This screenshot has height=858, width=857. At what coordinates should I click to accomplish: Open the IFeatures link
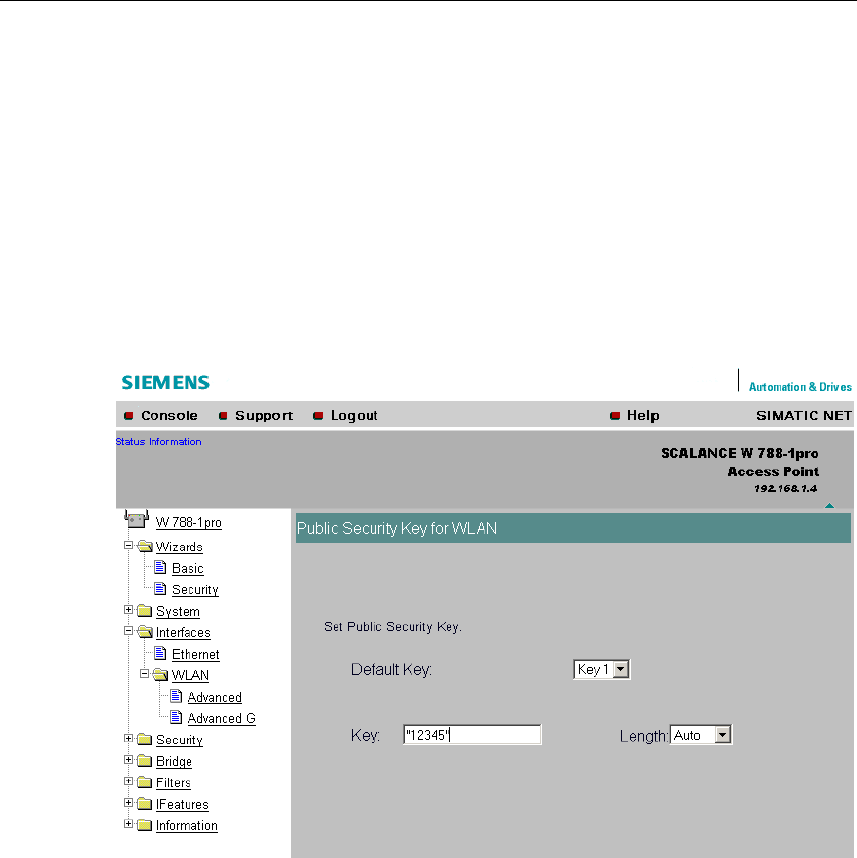[x=182, y=804]
